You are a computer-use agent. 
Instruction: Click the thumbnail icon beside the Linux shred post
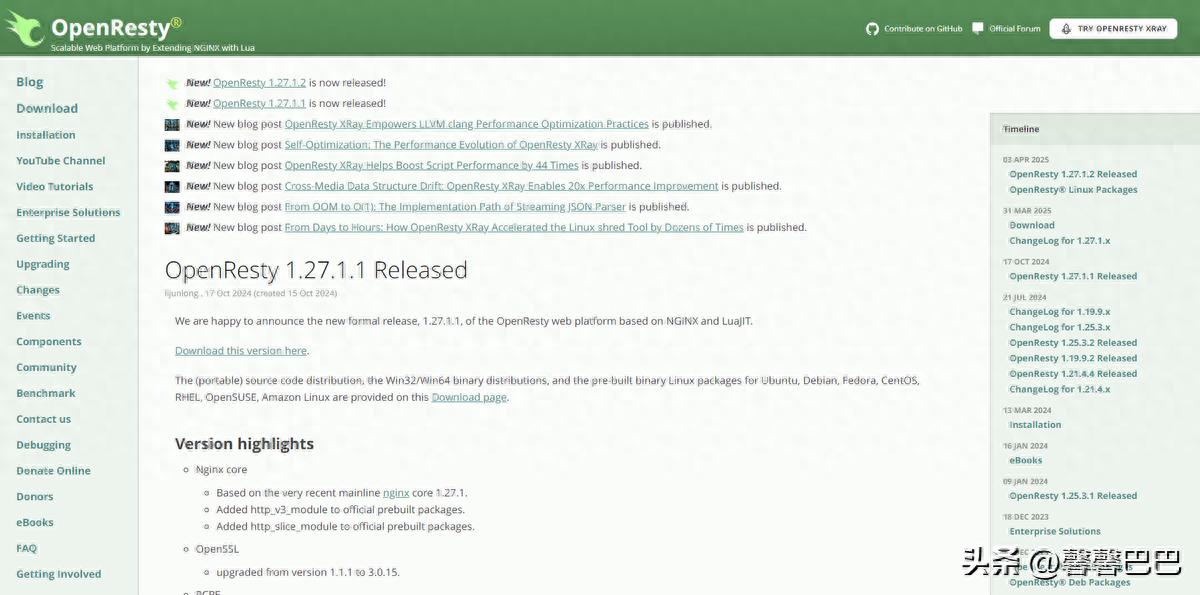pos(173,228)
